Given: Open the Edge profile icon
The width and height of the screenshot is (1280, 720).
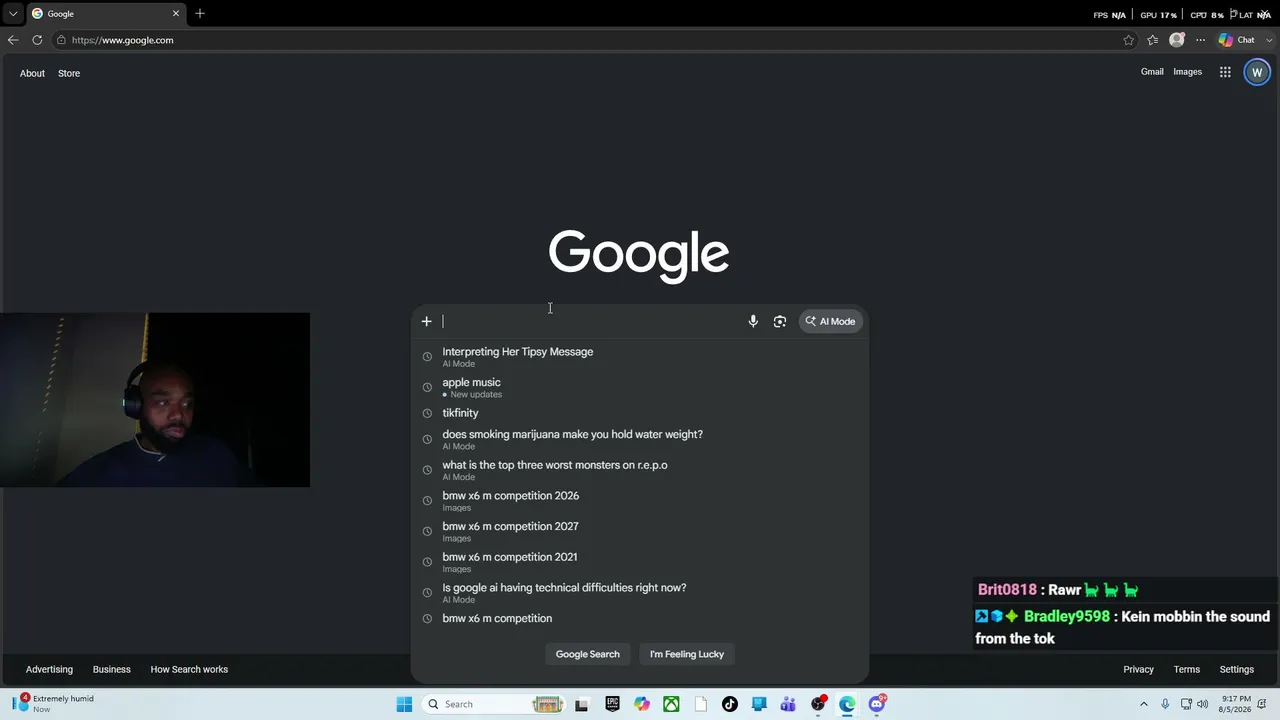Looking at the screenshot, I should click(x=1177, y=40).
